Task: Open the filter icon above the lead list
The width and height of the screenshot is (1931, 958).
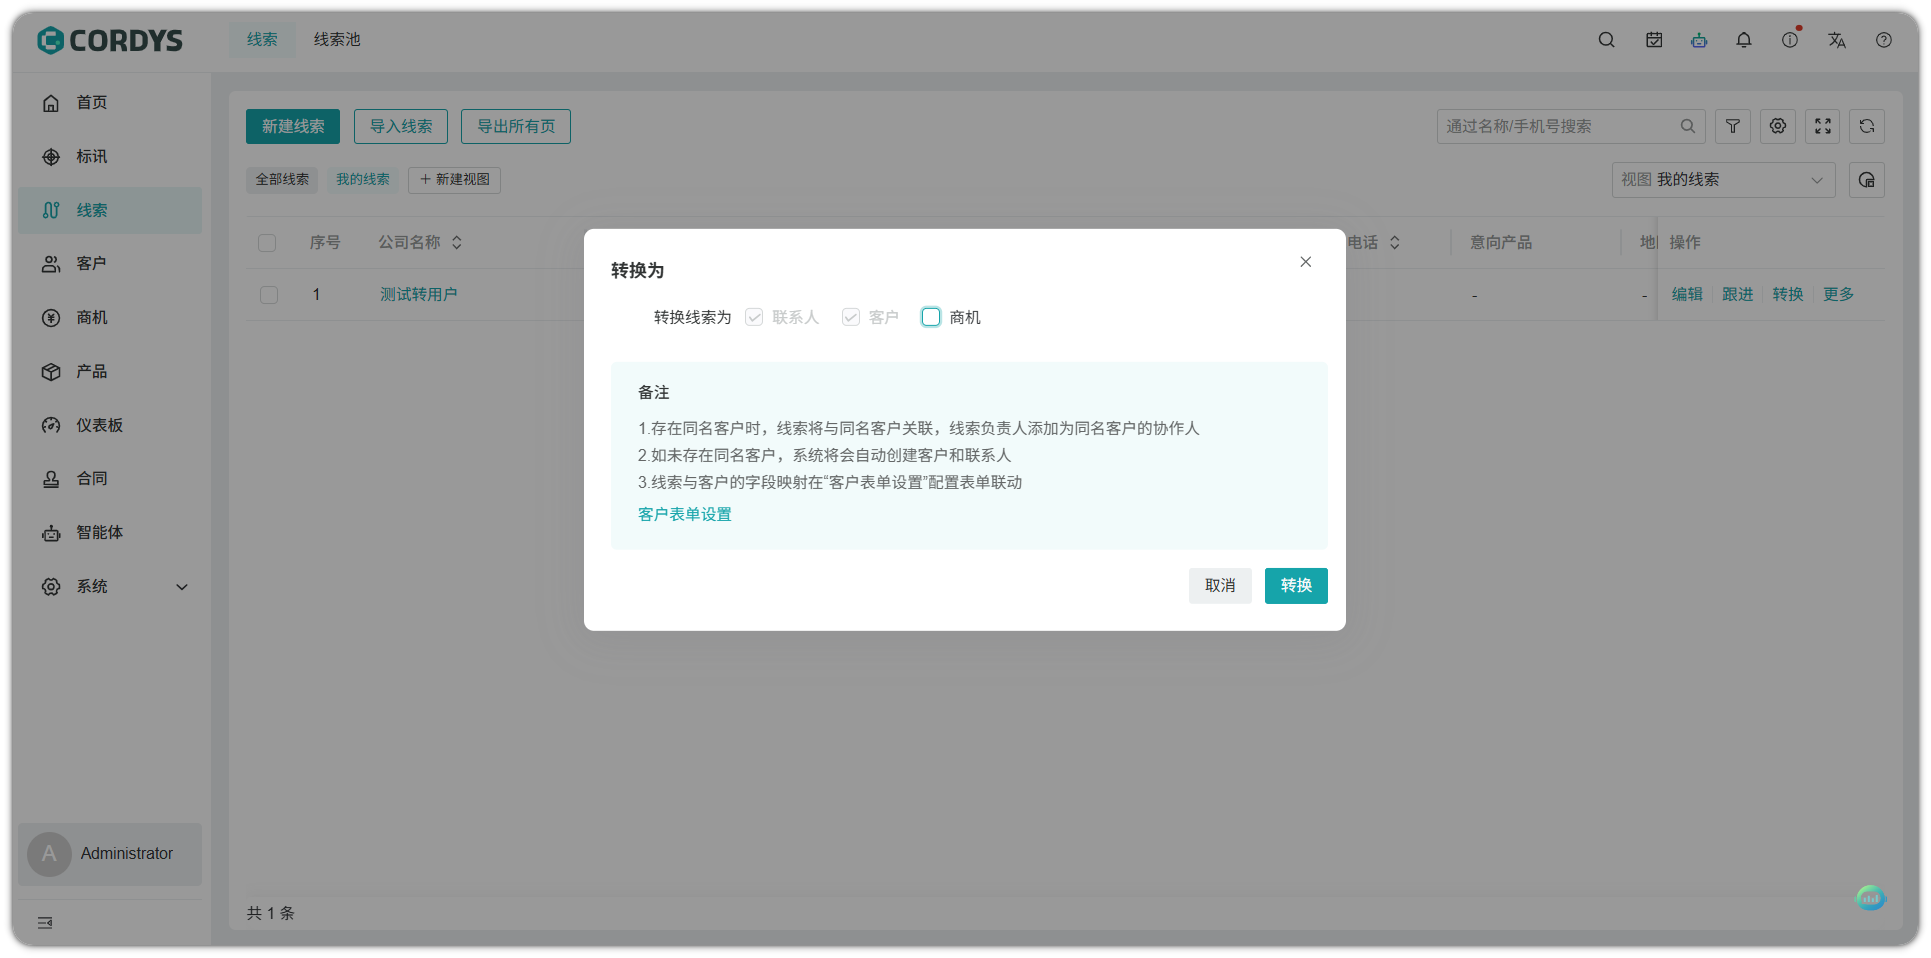Action: point(1732,126)
